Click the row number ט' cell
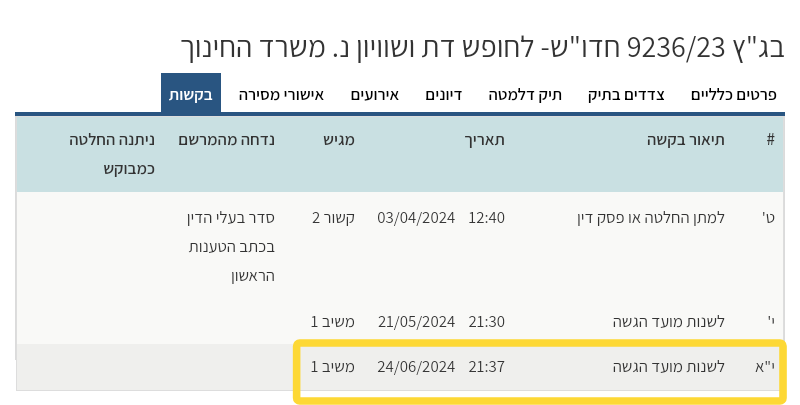800x405 pixels. point(769,218)
